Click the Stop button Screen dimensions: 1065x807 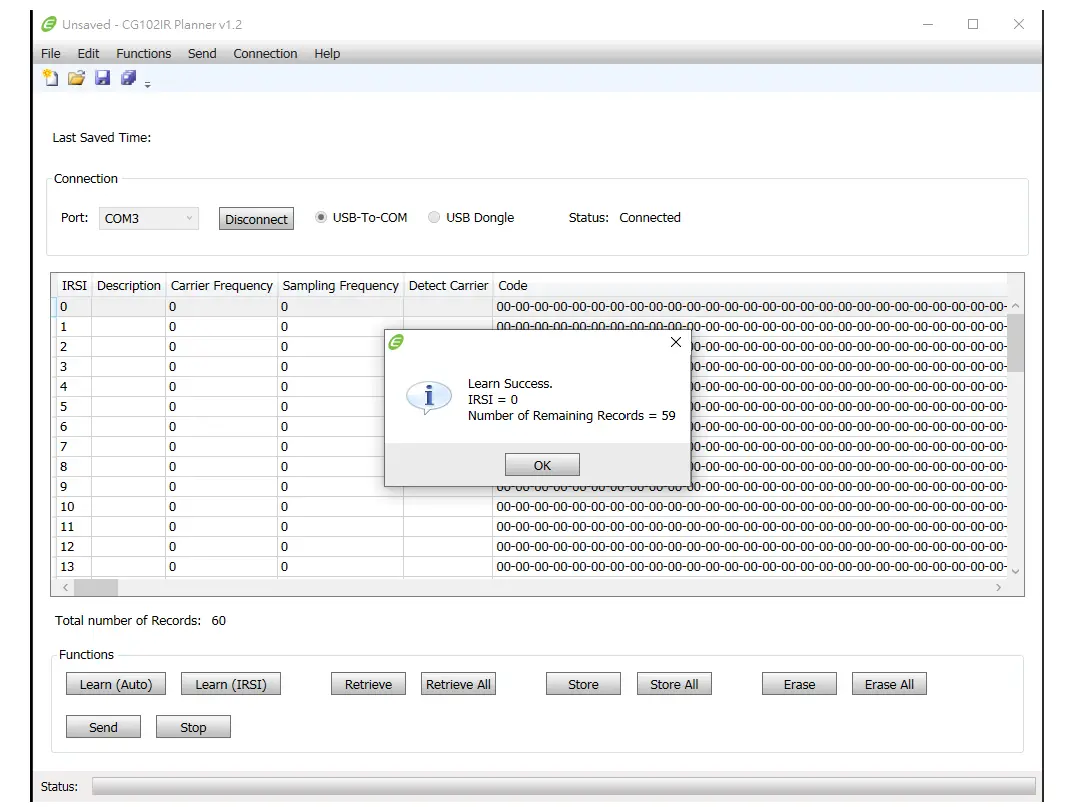[193, 727]
